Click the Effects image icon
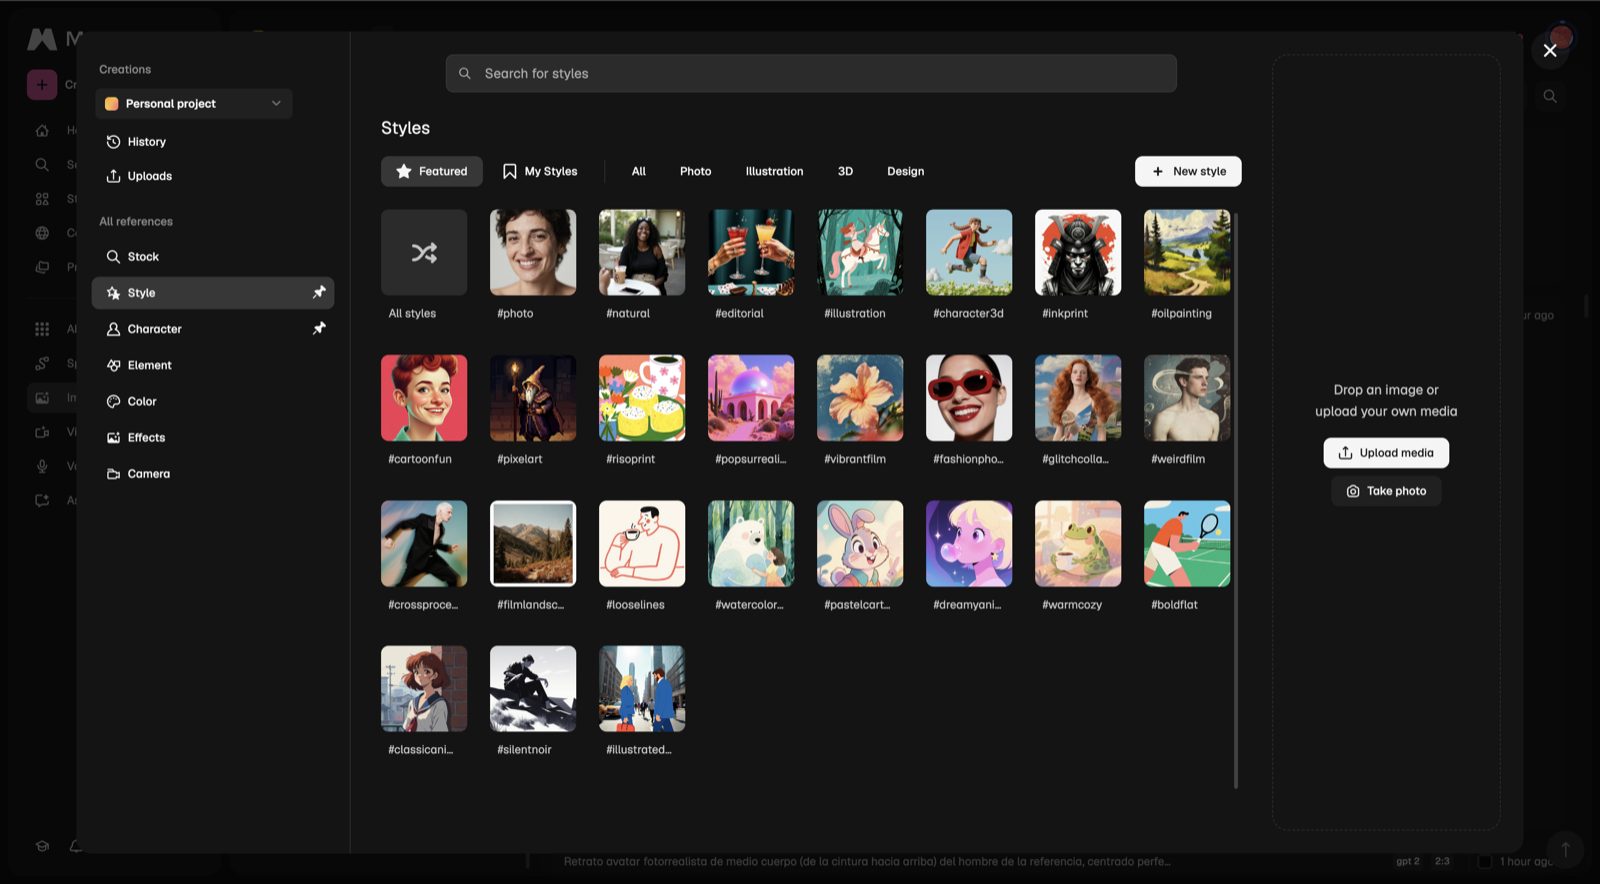The image size is (1600, 884). [114, 438]
